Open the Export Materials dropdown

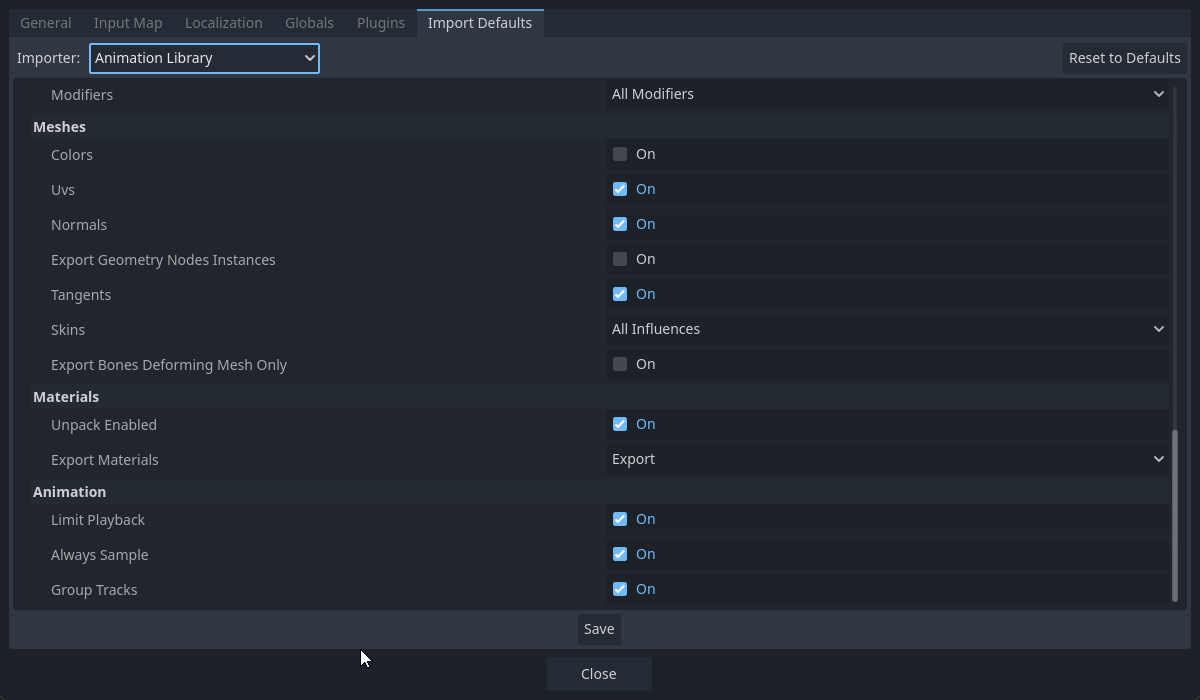887,459
